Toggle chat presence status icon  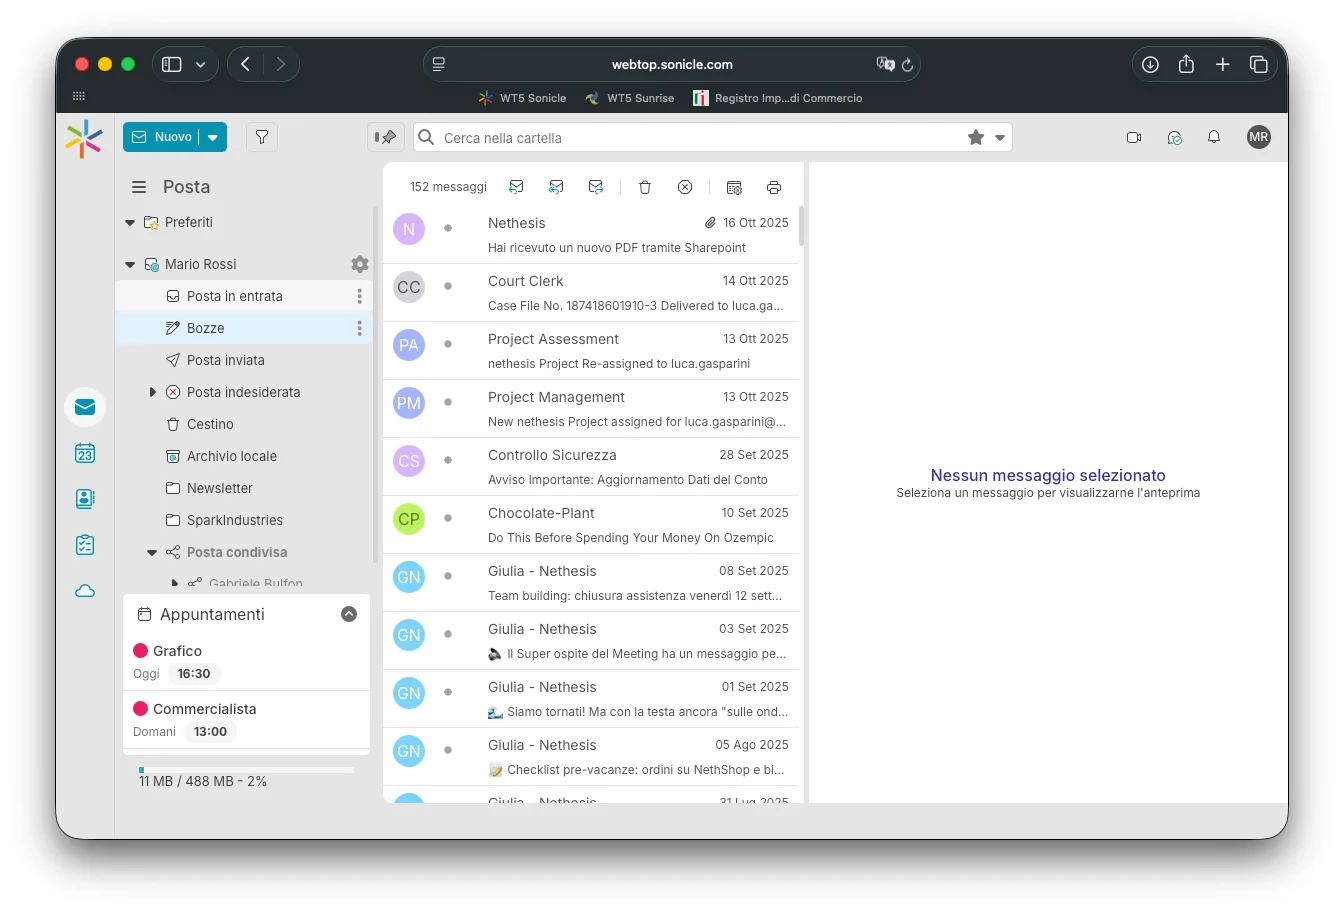(1174, 137)
